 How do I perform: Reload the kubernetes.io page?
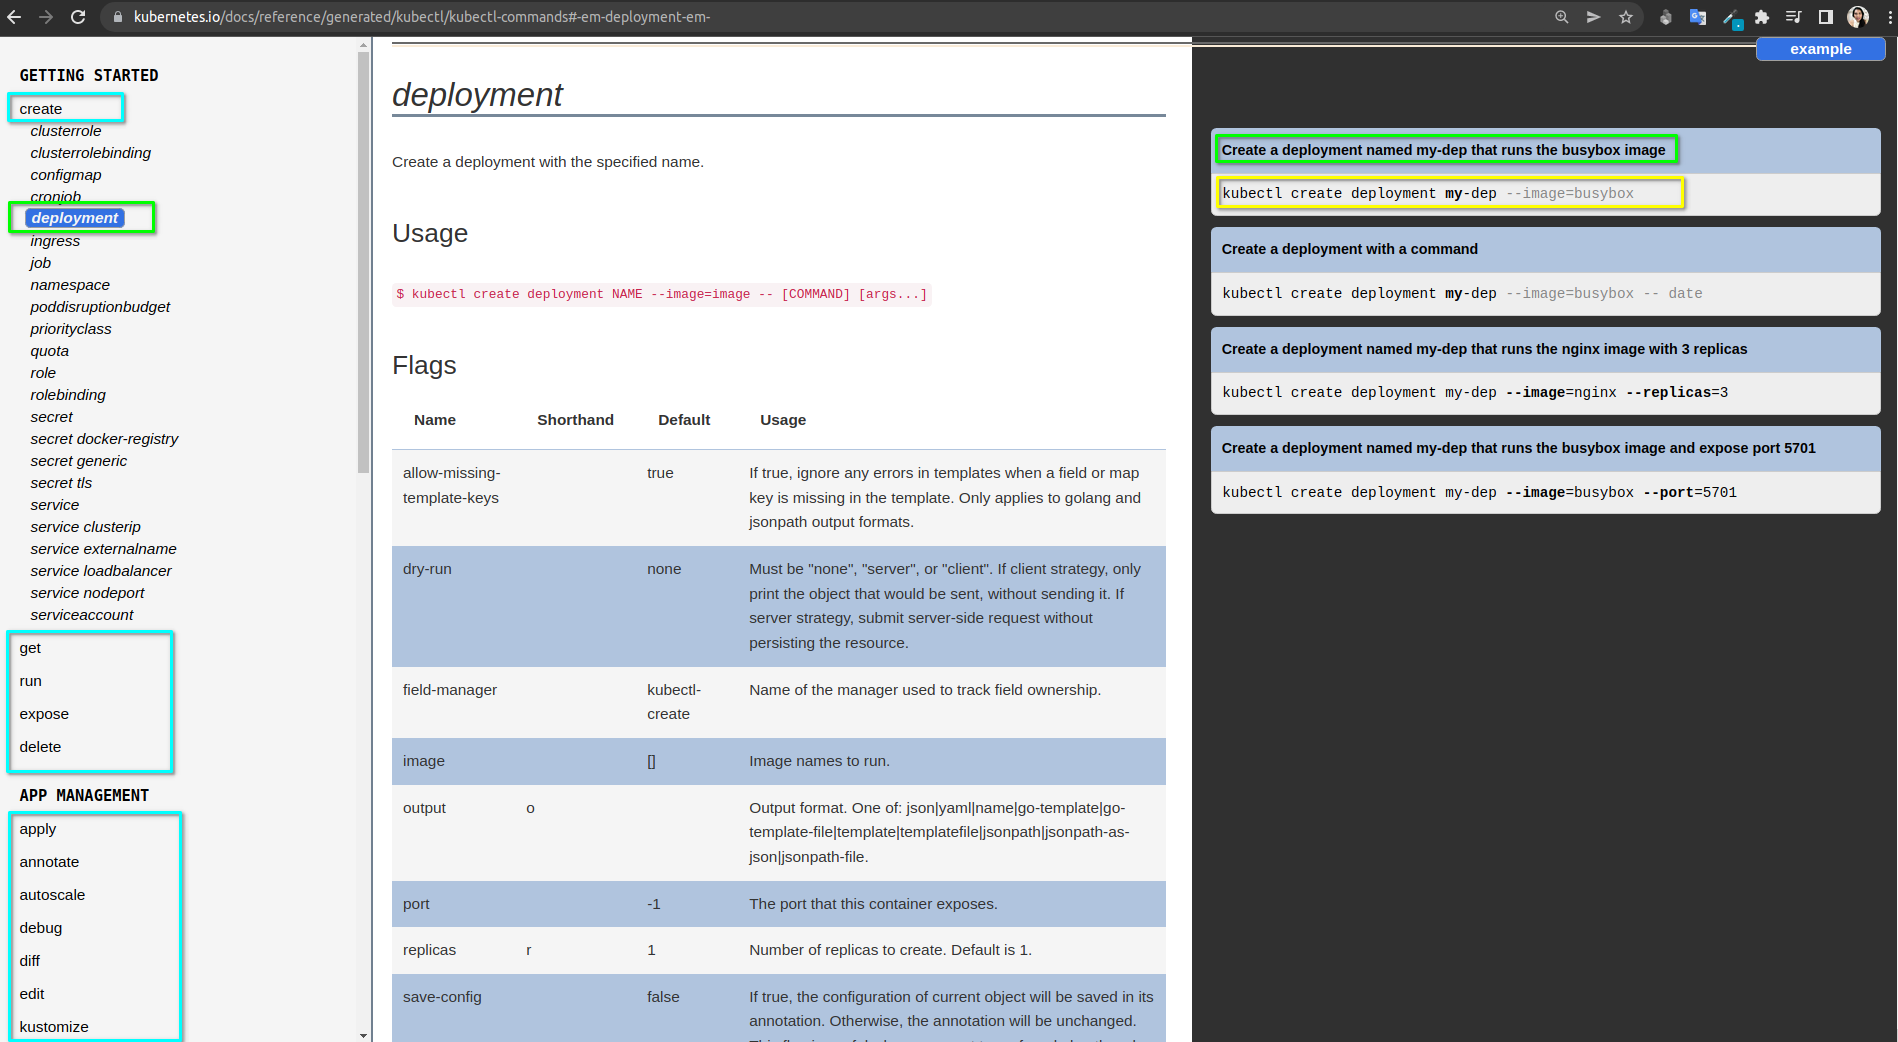(78, 17)
